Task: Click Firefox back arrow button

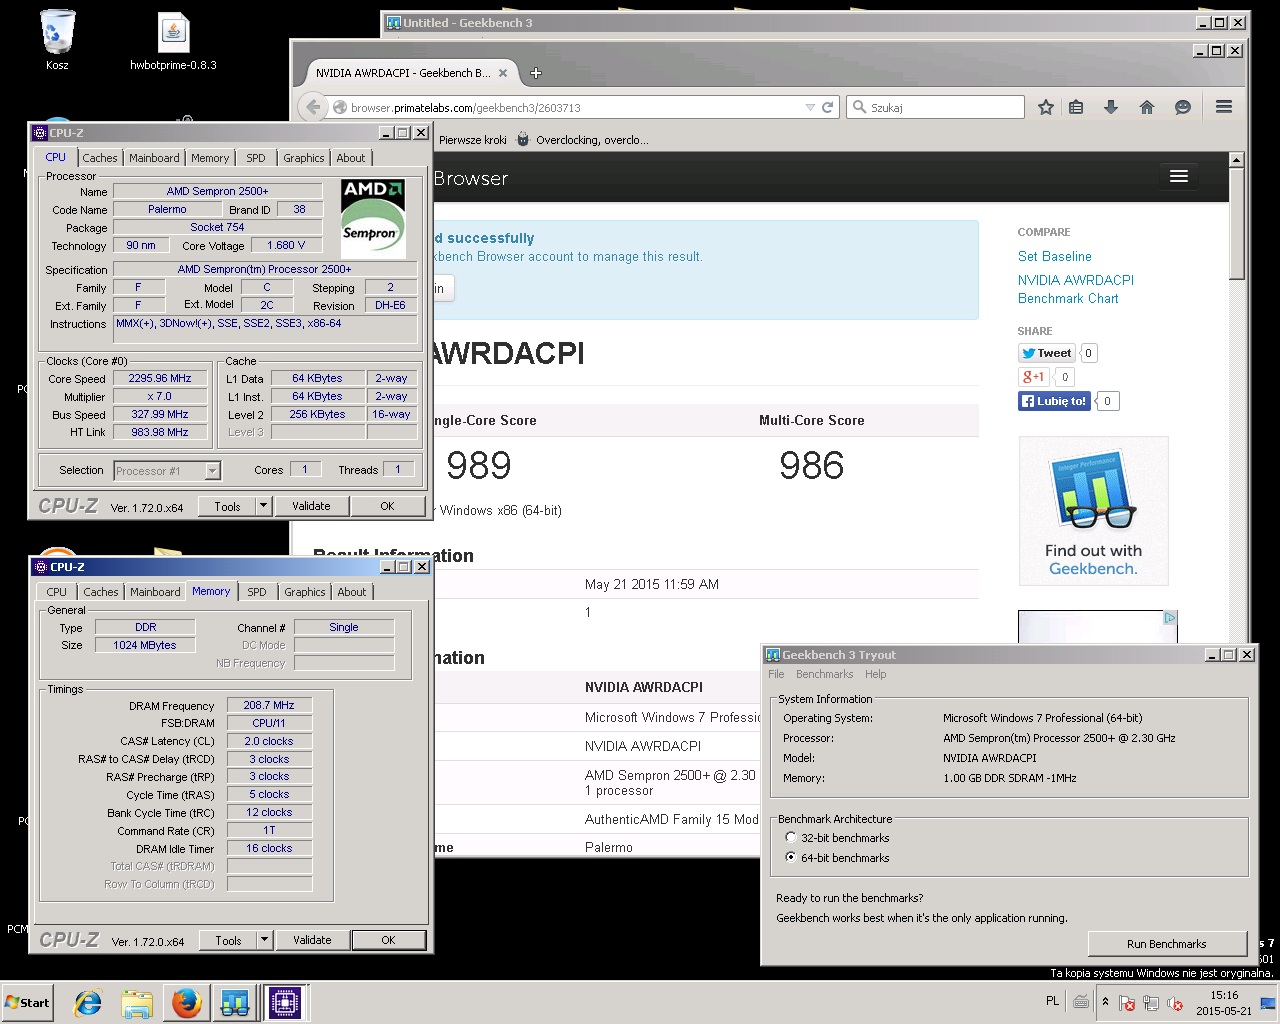Action: (x=313, y=107)
